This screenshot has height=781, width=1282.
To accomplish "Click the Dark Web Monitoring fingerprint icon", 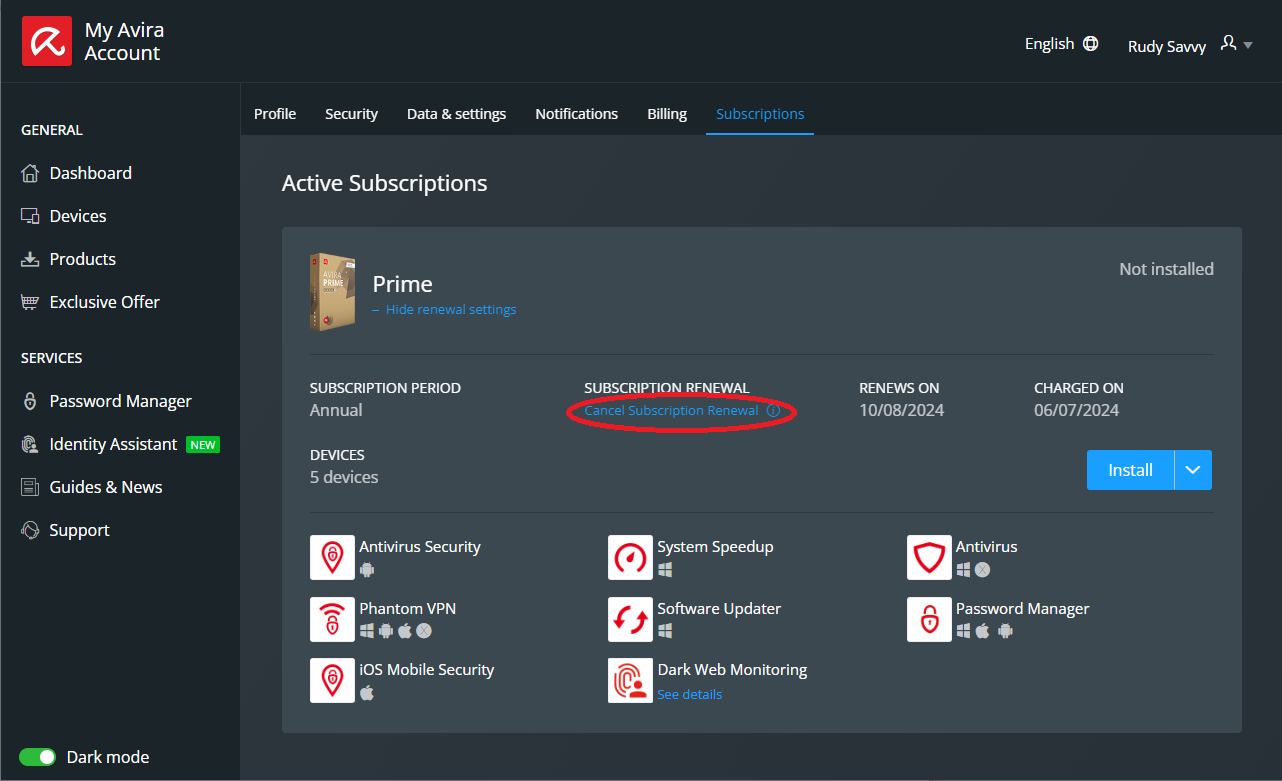I will click(630, 680).
